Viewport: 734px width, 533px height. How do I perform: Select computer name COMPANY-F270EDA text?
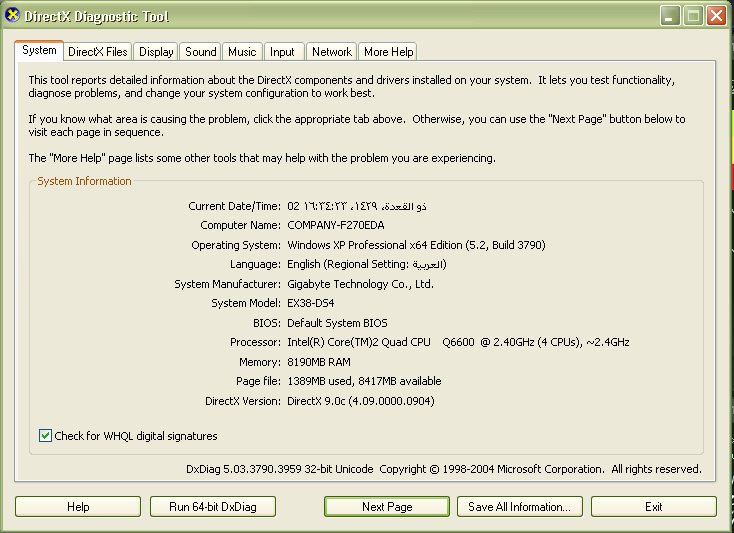336,226
